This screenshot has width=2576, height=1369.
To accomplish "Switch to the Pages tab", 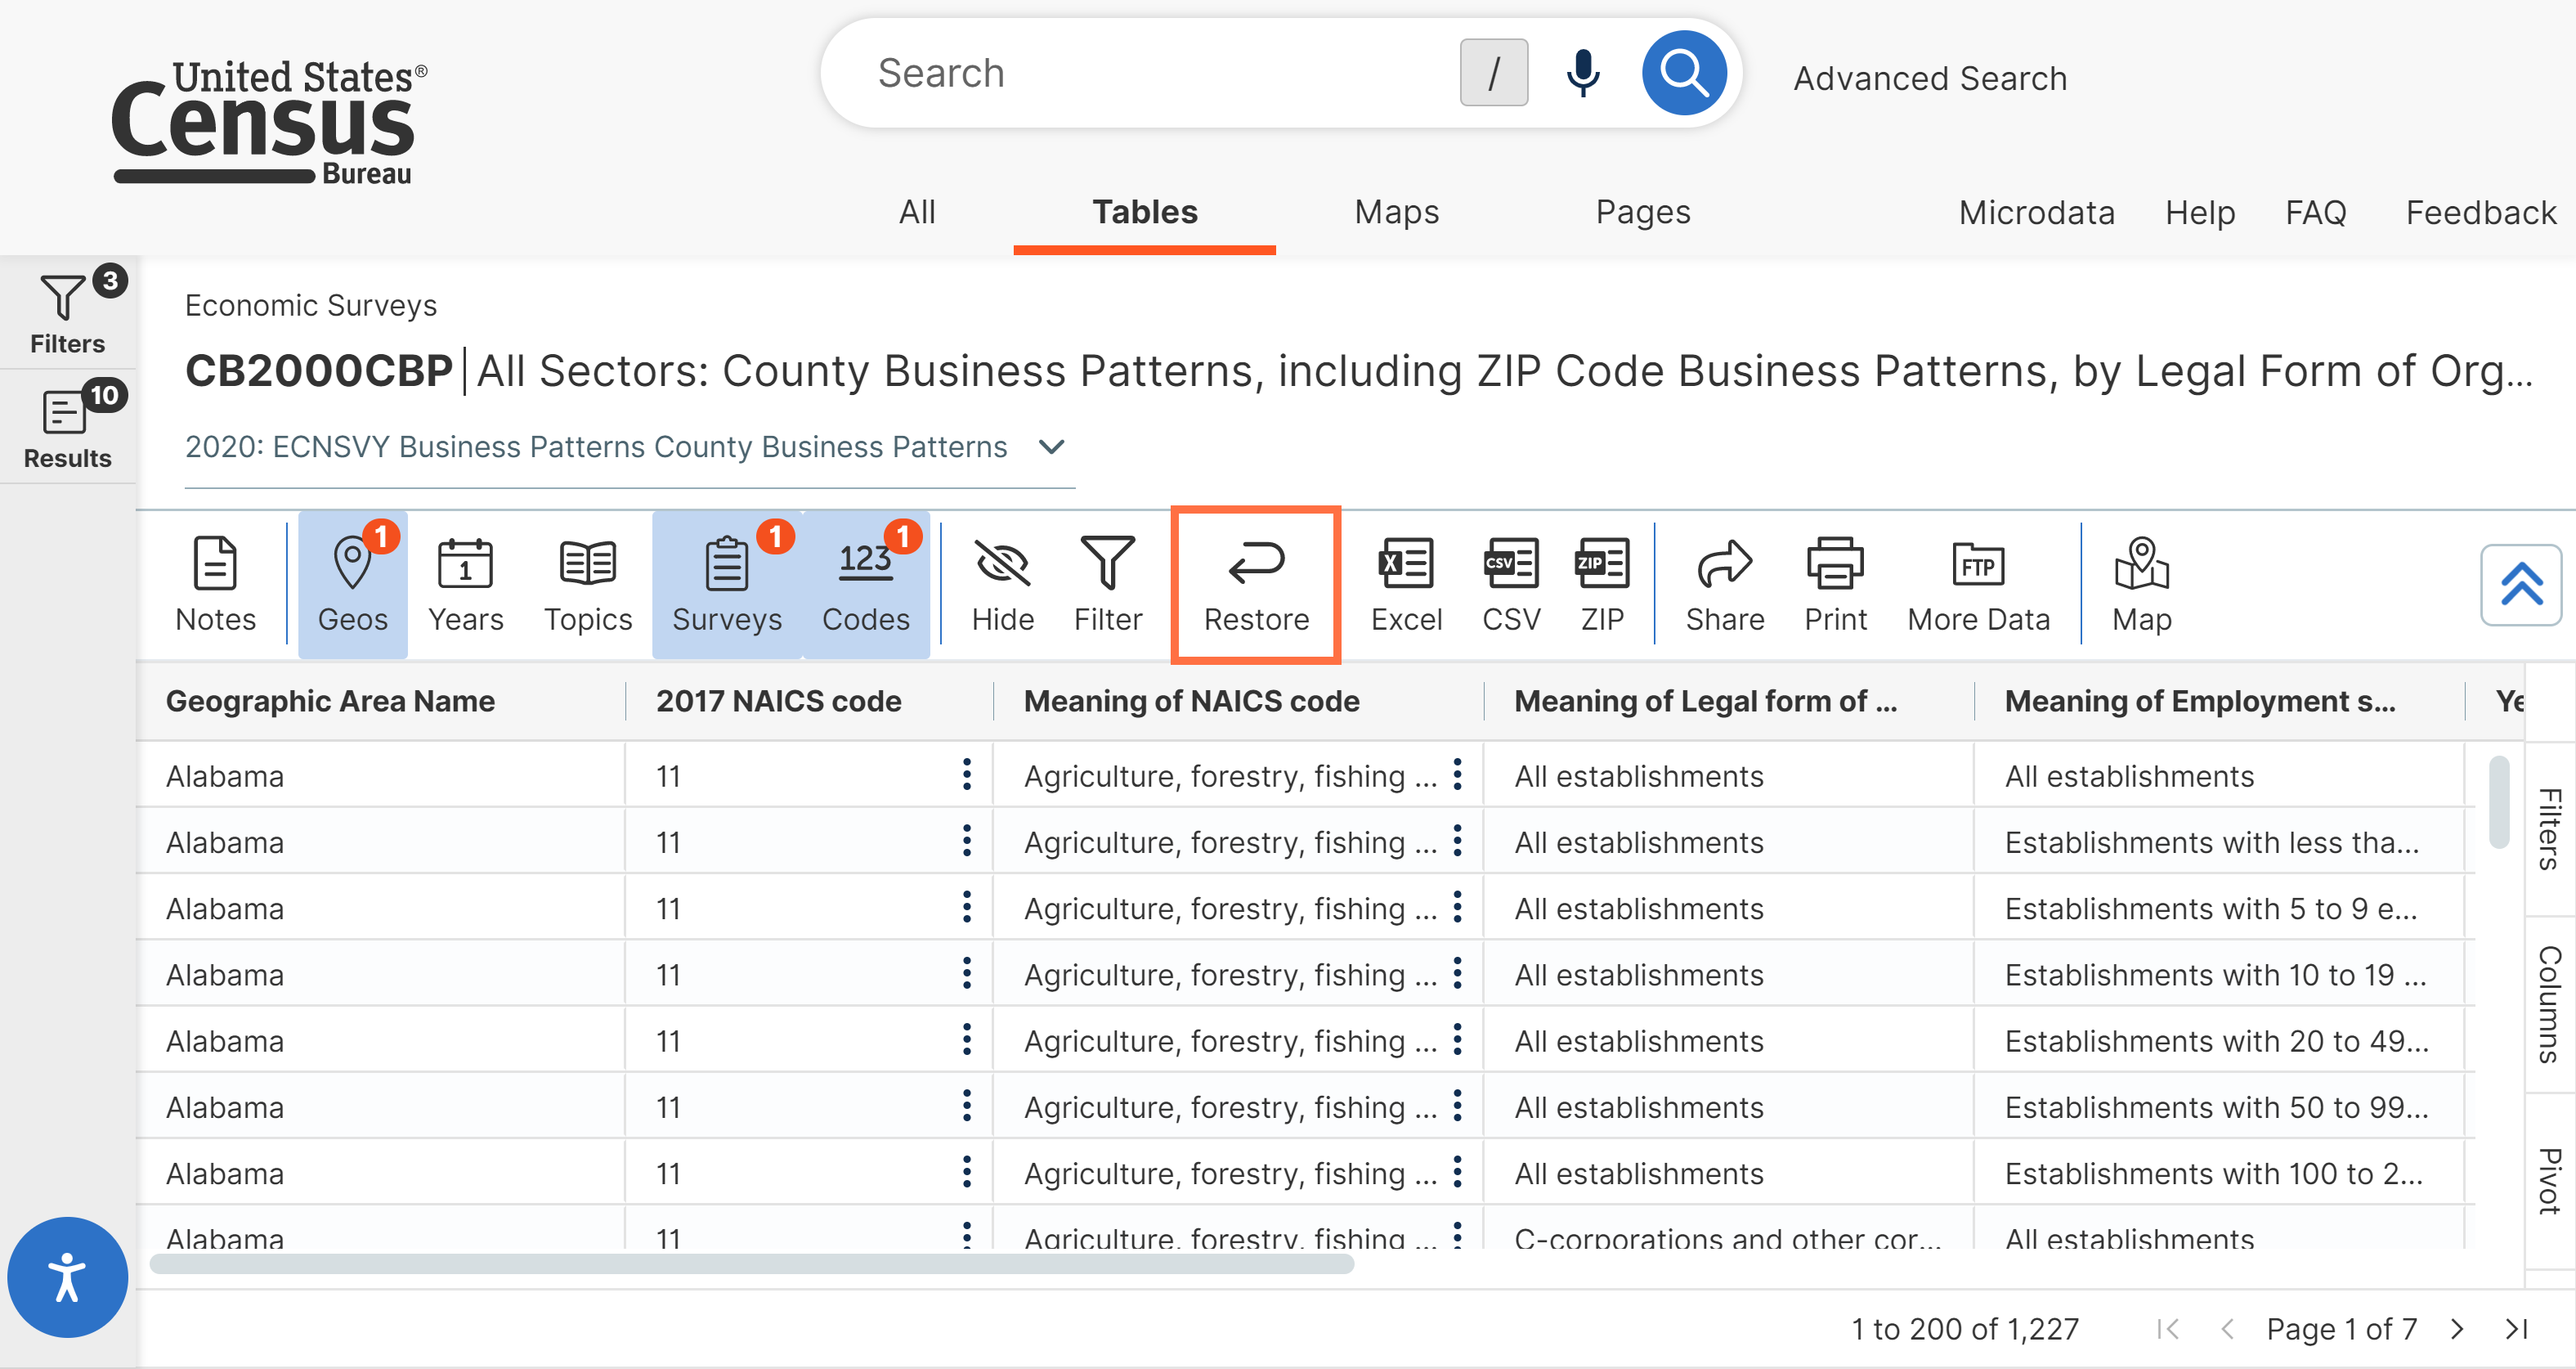I will coord(1643,212).
